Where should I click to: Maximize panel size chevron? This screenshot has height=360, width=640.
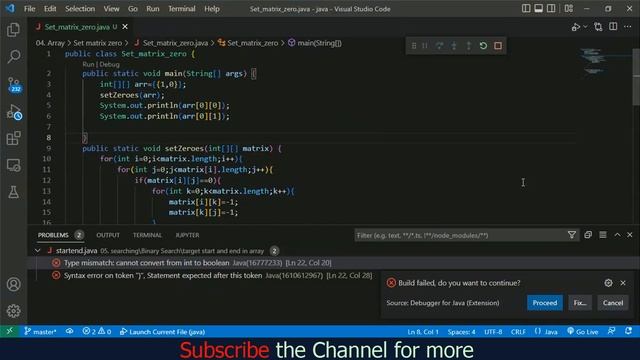click(618, 235)
